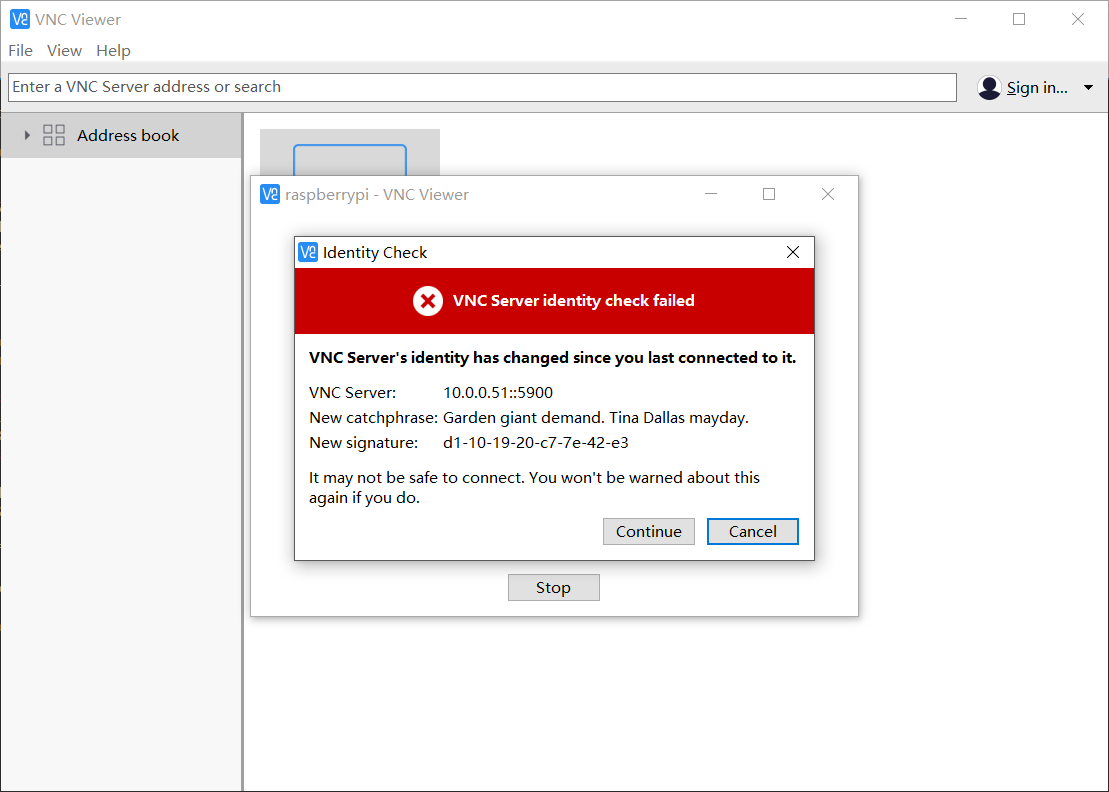1109x792 pixels.
Task: Click the user avatar icon beside Sign in
Action: (x=989, y=88)
